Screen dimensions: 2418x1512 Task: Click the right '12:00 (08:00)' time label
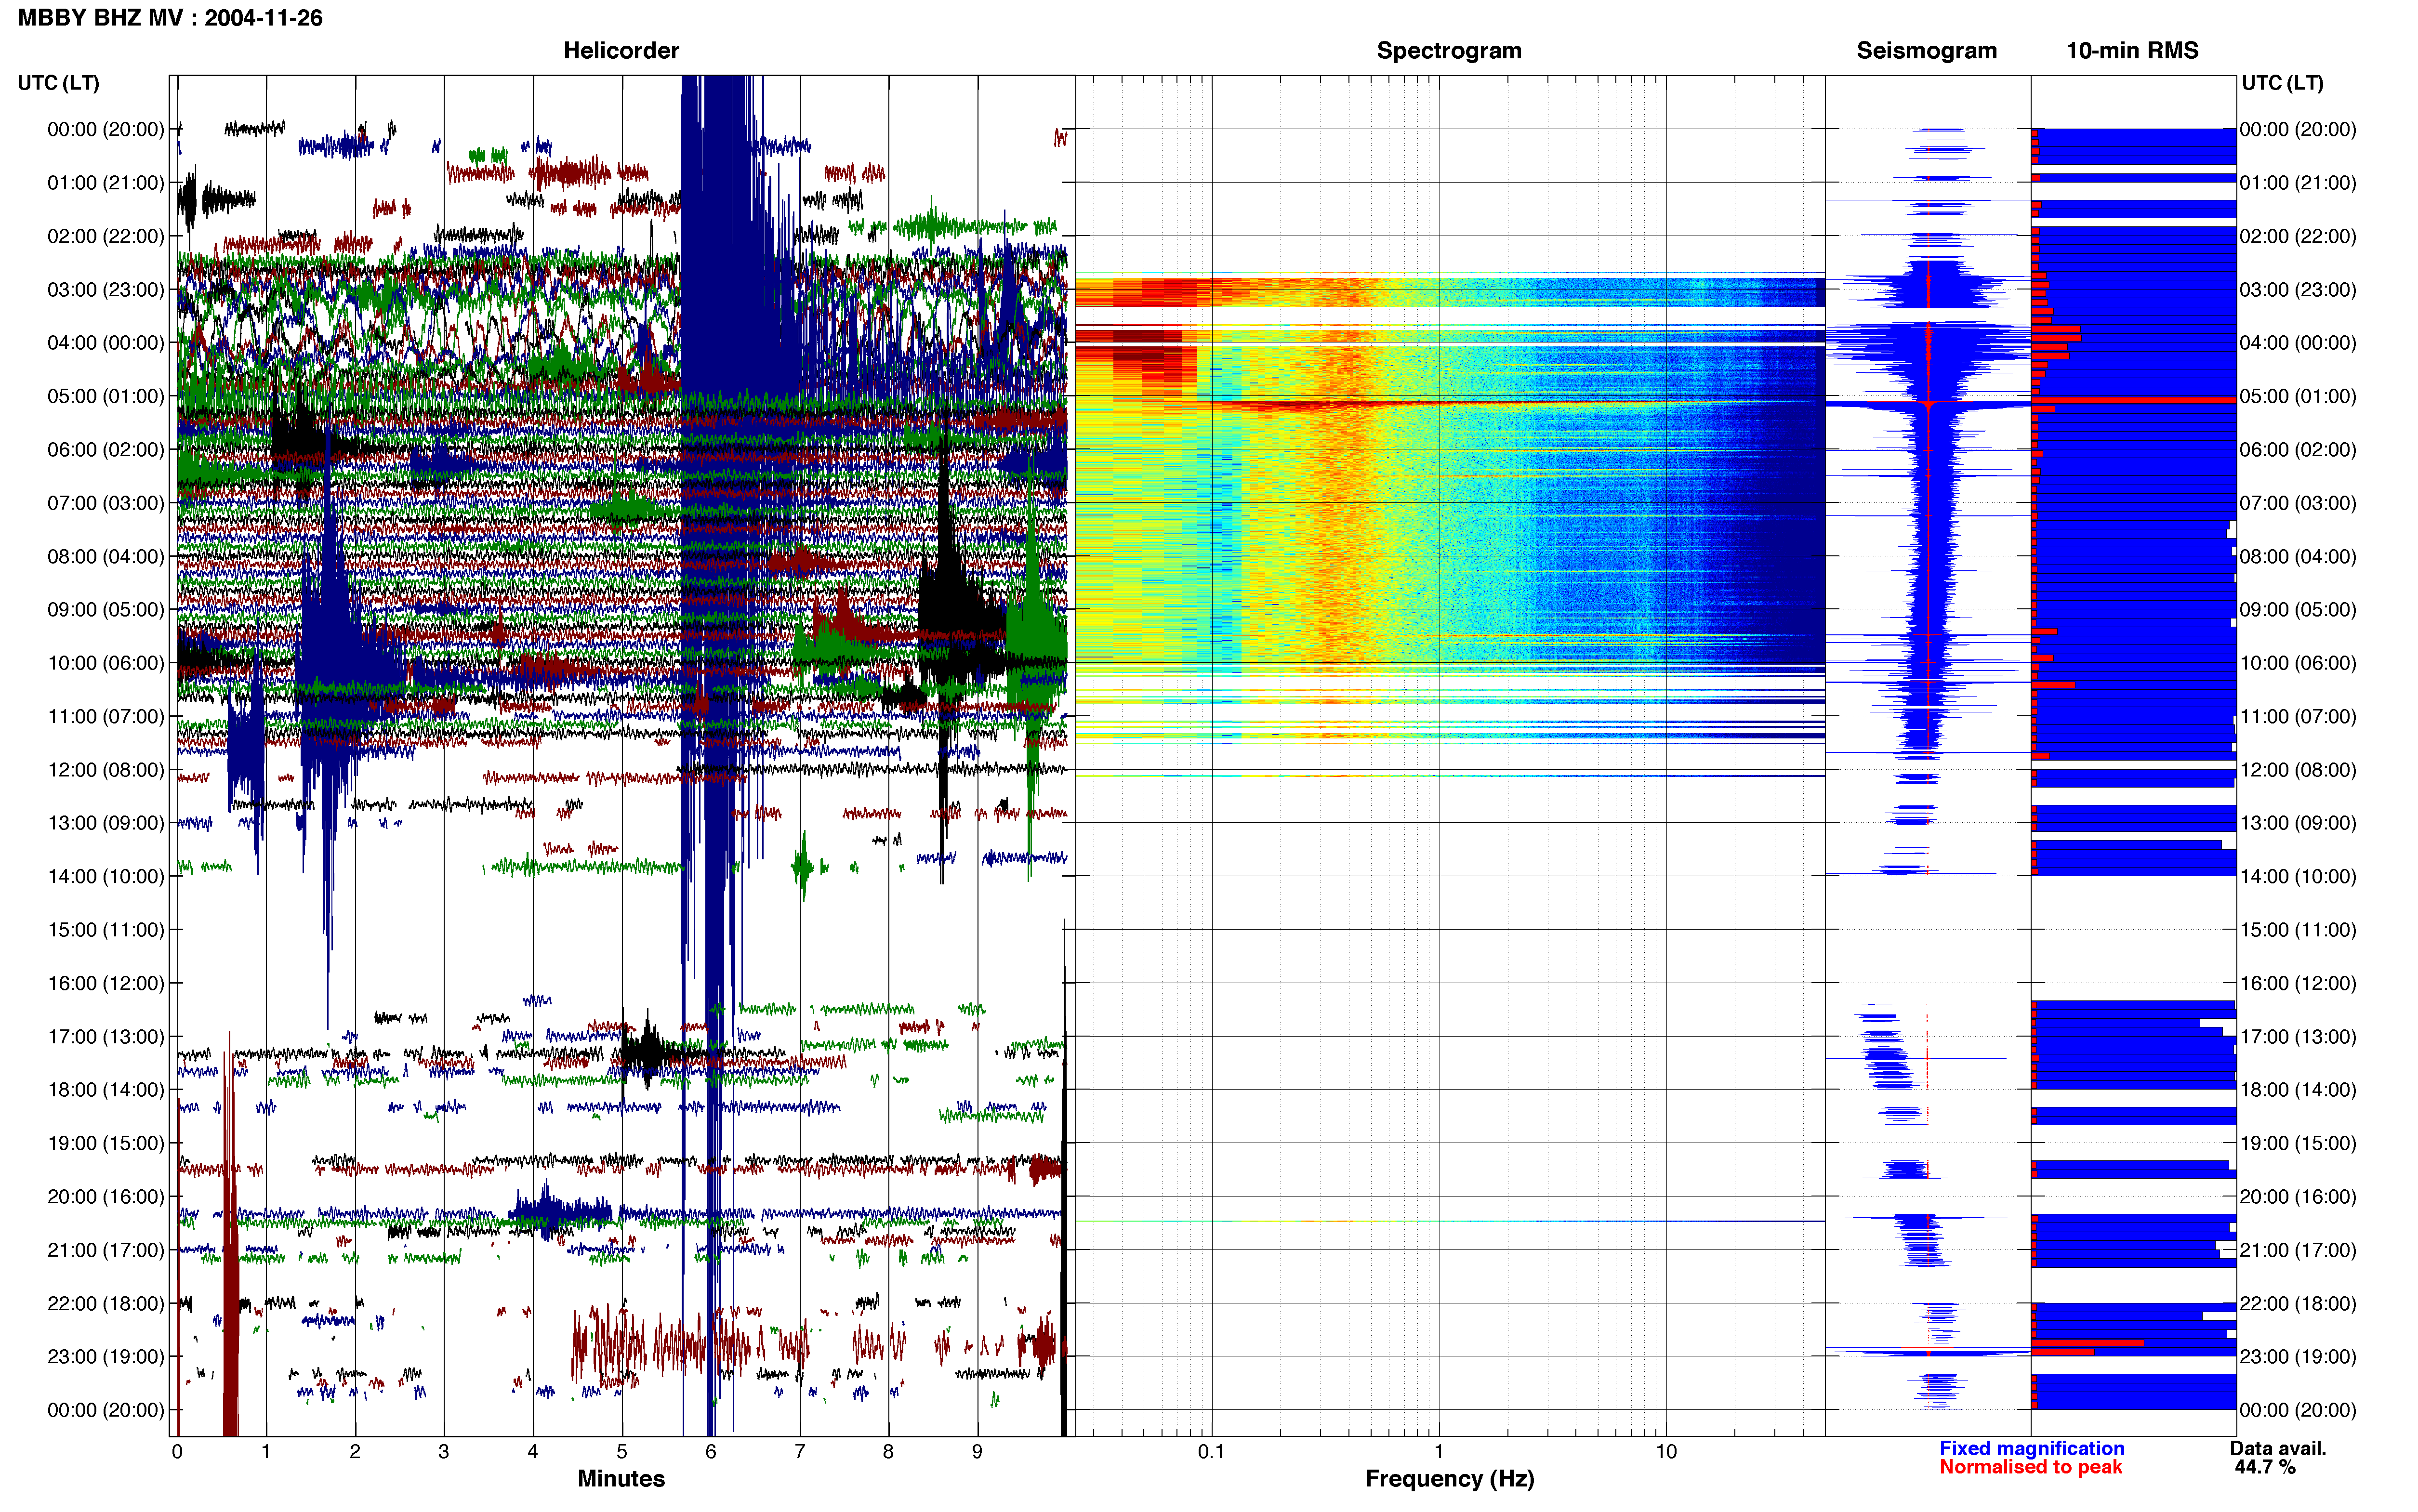(2298, 770)
